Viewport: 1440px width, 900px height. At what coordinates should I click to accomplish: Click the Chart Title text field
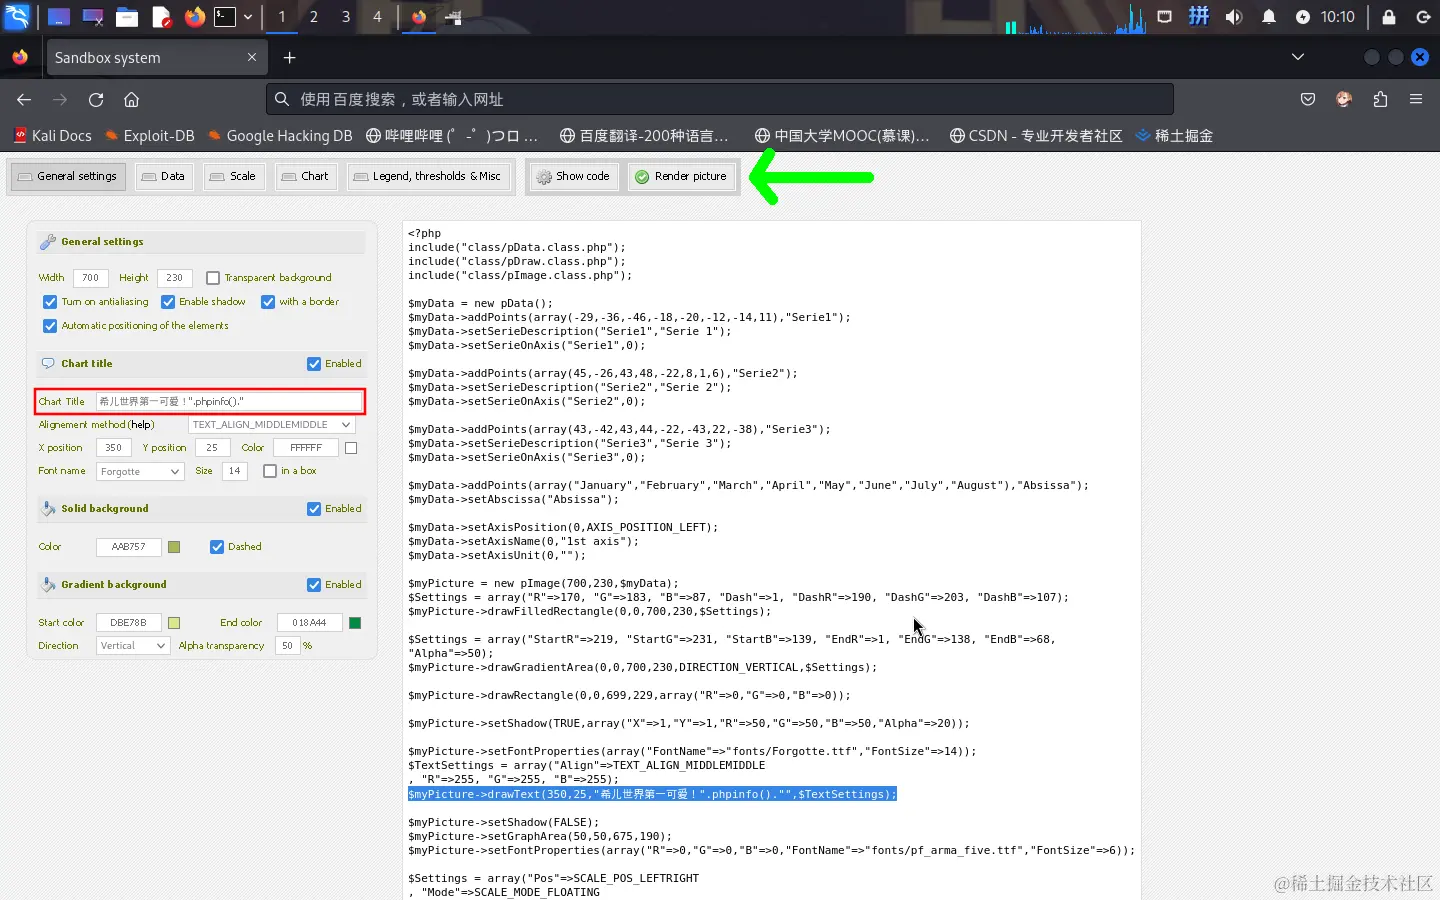pos(229,402)
